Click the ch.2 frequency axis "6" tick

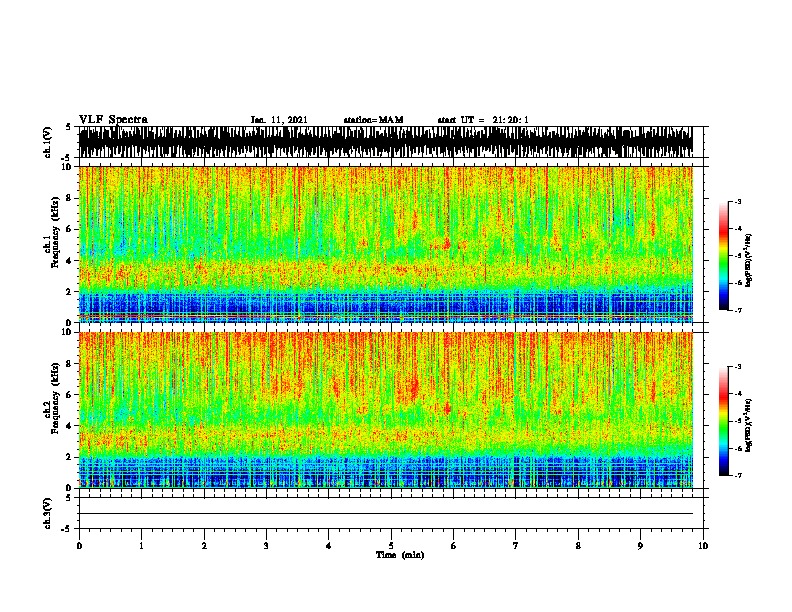[x=70, y=395]
